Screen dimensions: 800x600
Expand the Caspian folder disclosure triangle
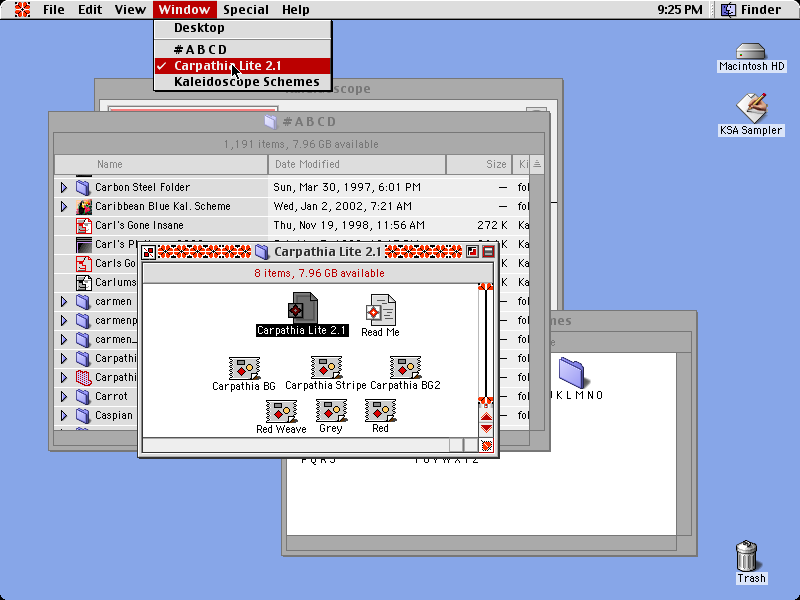coord(64,415)
